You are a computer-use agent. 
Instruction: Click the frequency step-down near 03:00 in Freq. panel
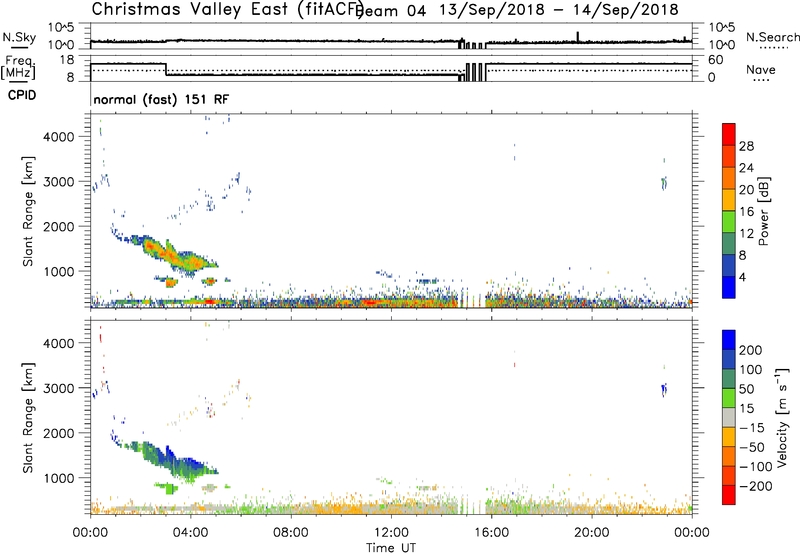[x=166, y=69]
